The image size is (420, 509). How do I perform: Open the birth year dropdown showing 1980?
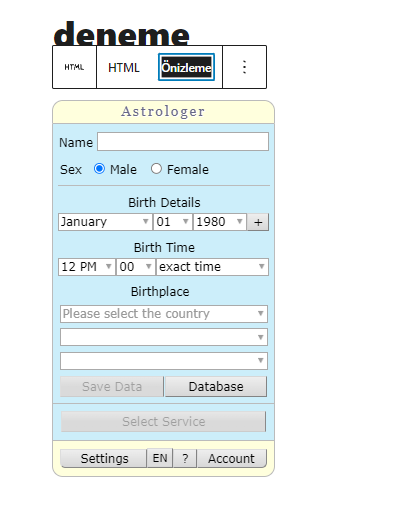[220, 222]
